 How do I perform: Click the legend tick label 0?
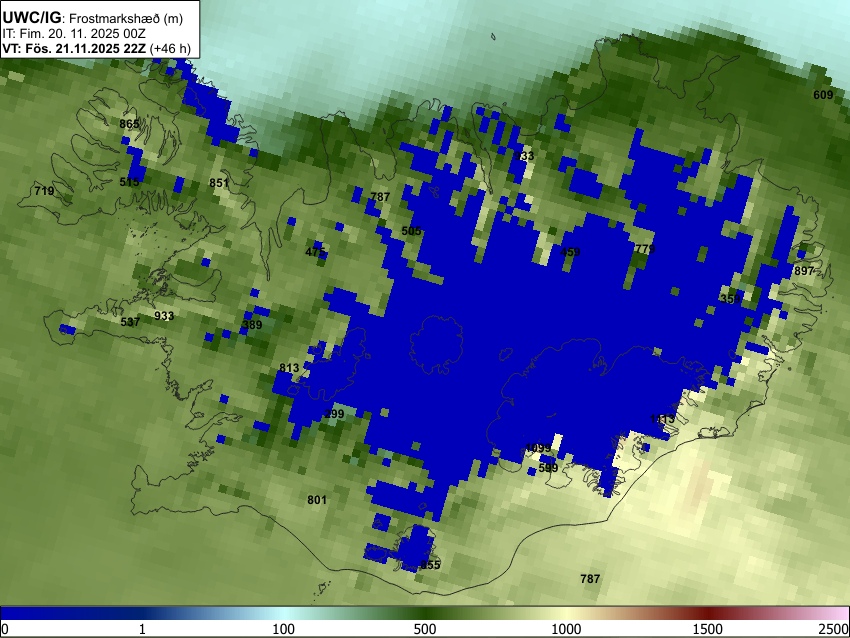[x=5, y=629]
